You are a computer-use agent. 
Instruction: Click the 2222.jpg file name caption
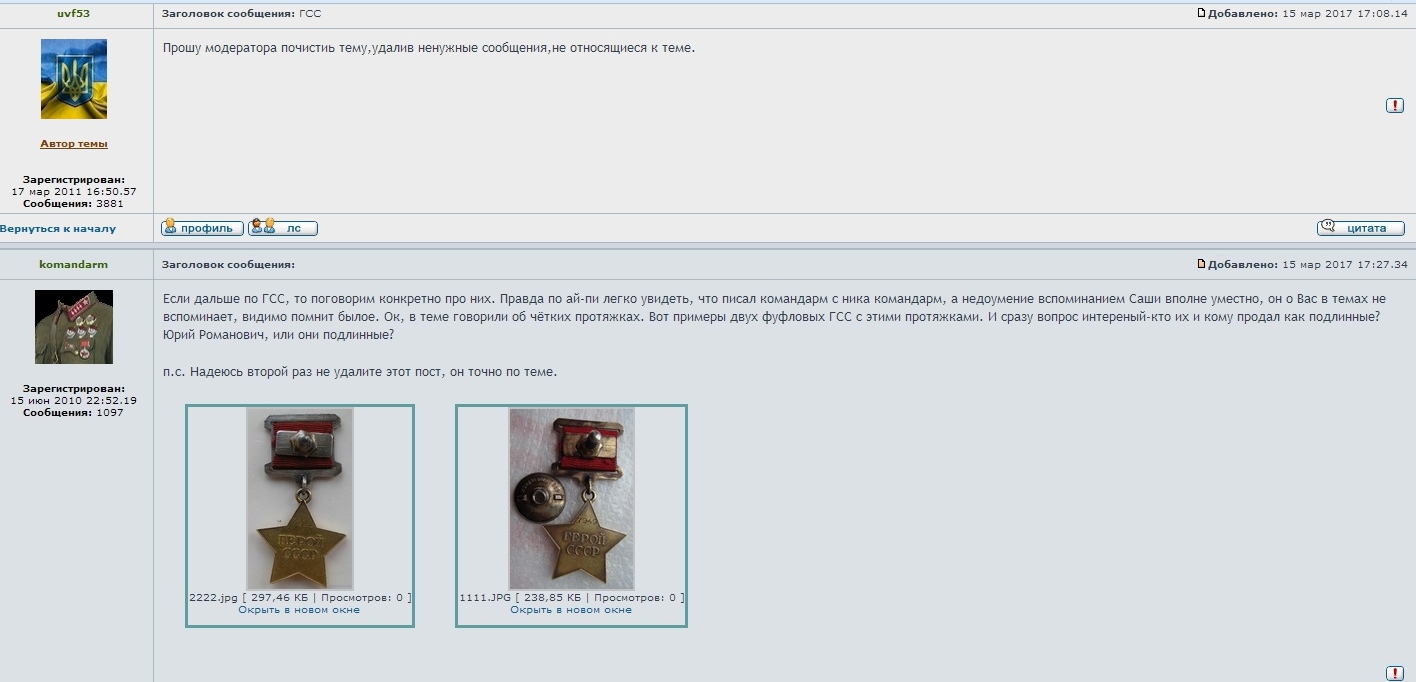213,598
